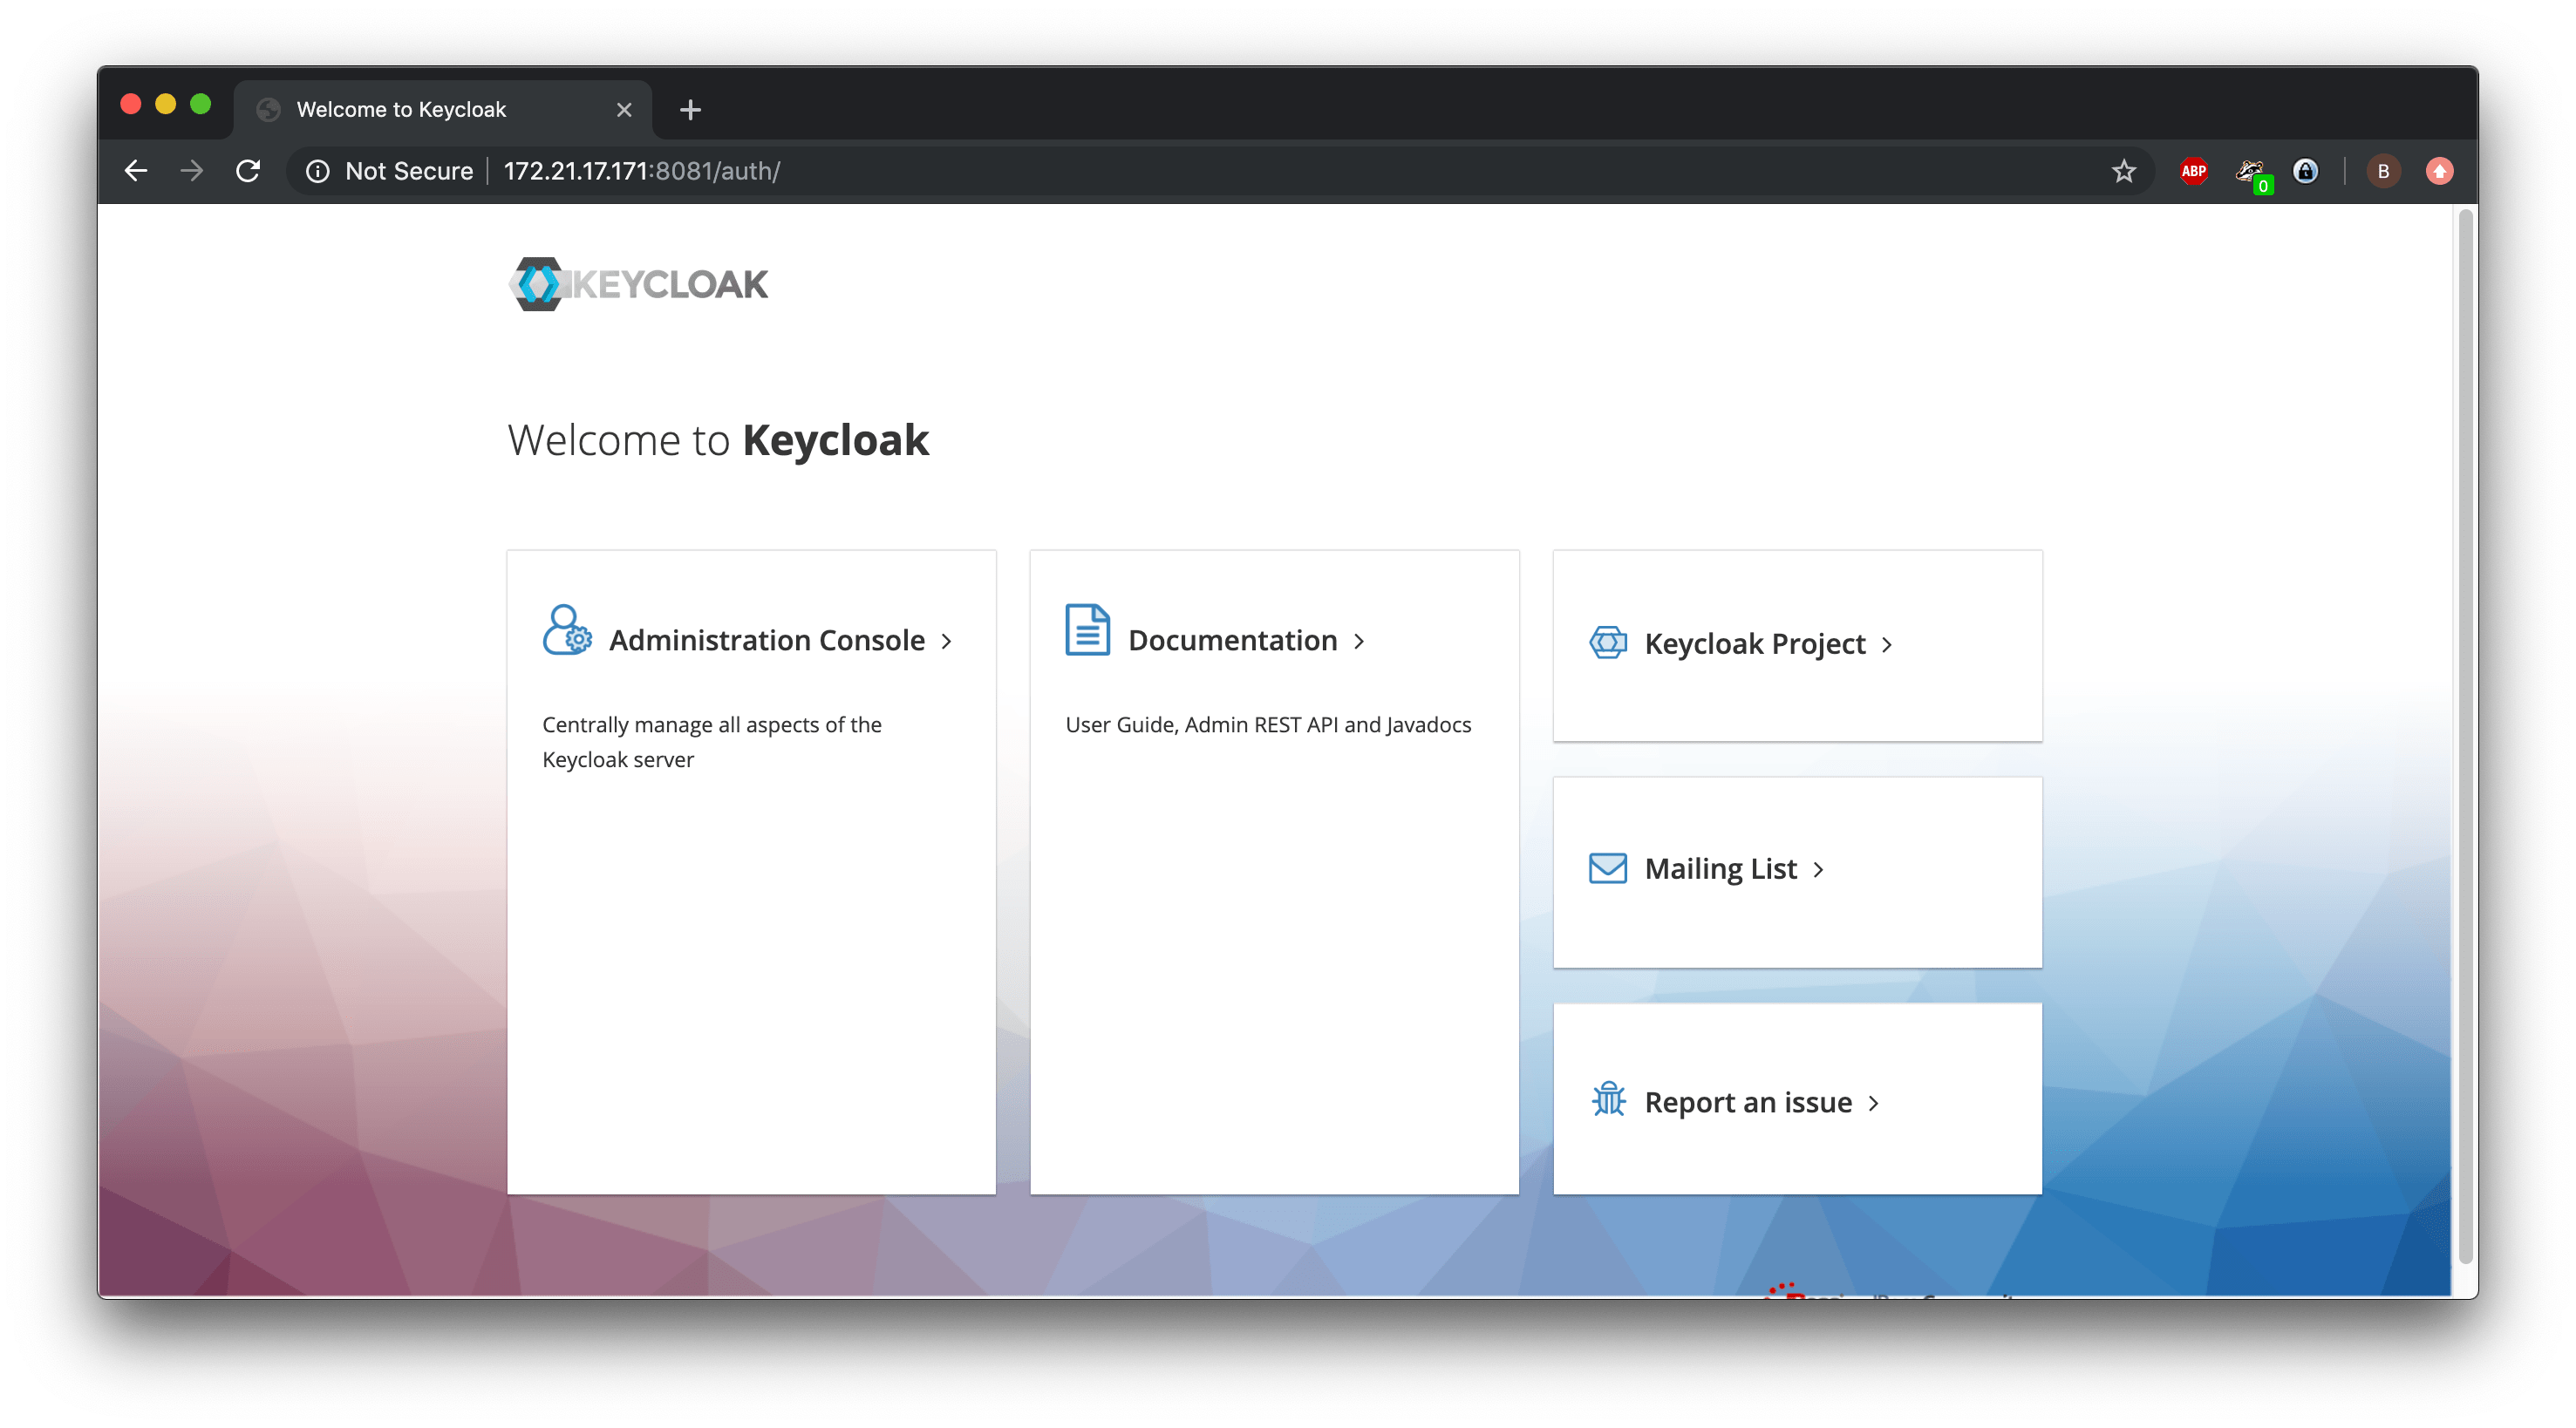This screenshot has width=2576, height=1428.
Task: Open the AdBlock Plus extension
Action: pyautogui.click(x=2193, y=171)
